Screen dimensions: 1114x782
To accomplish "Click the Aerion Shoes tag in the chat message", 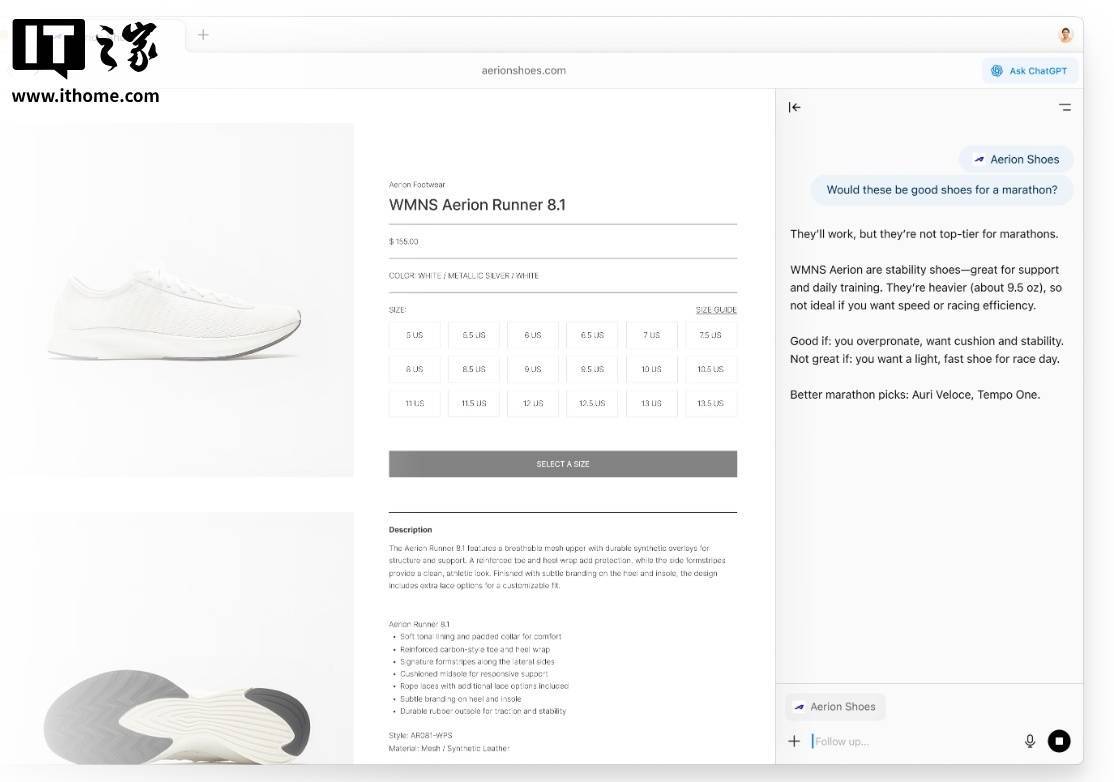I will 1016,159.
